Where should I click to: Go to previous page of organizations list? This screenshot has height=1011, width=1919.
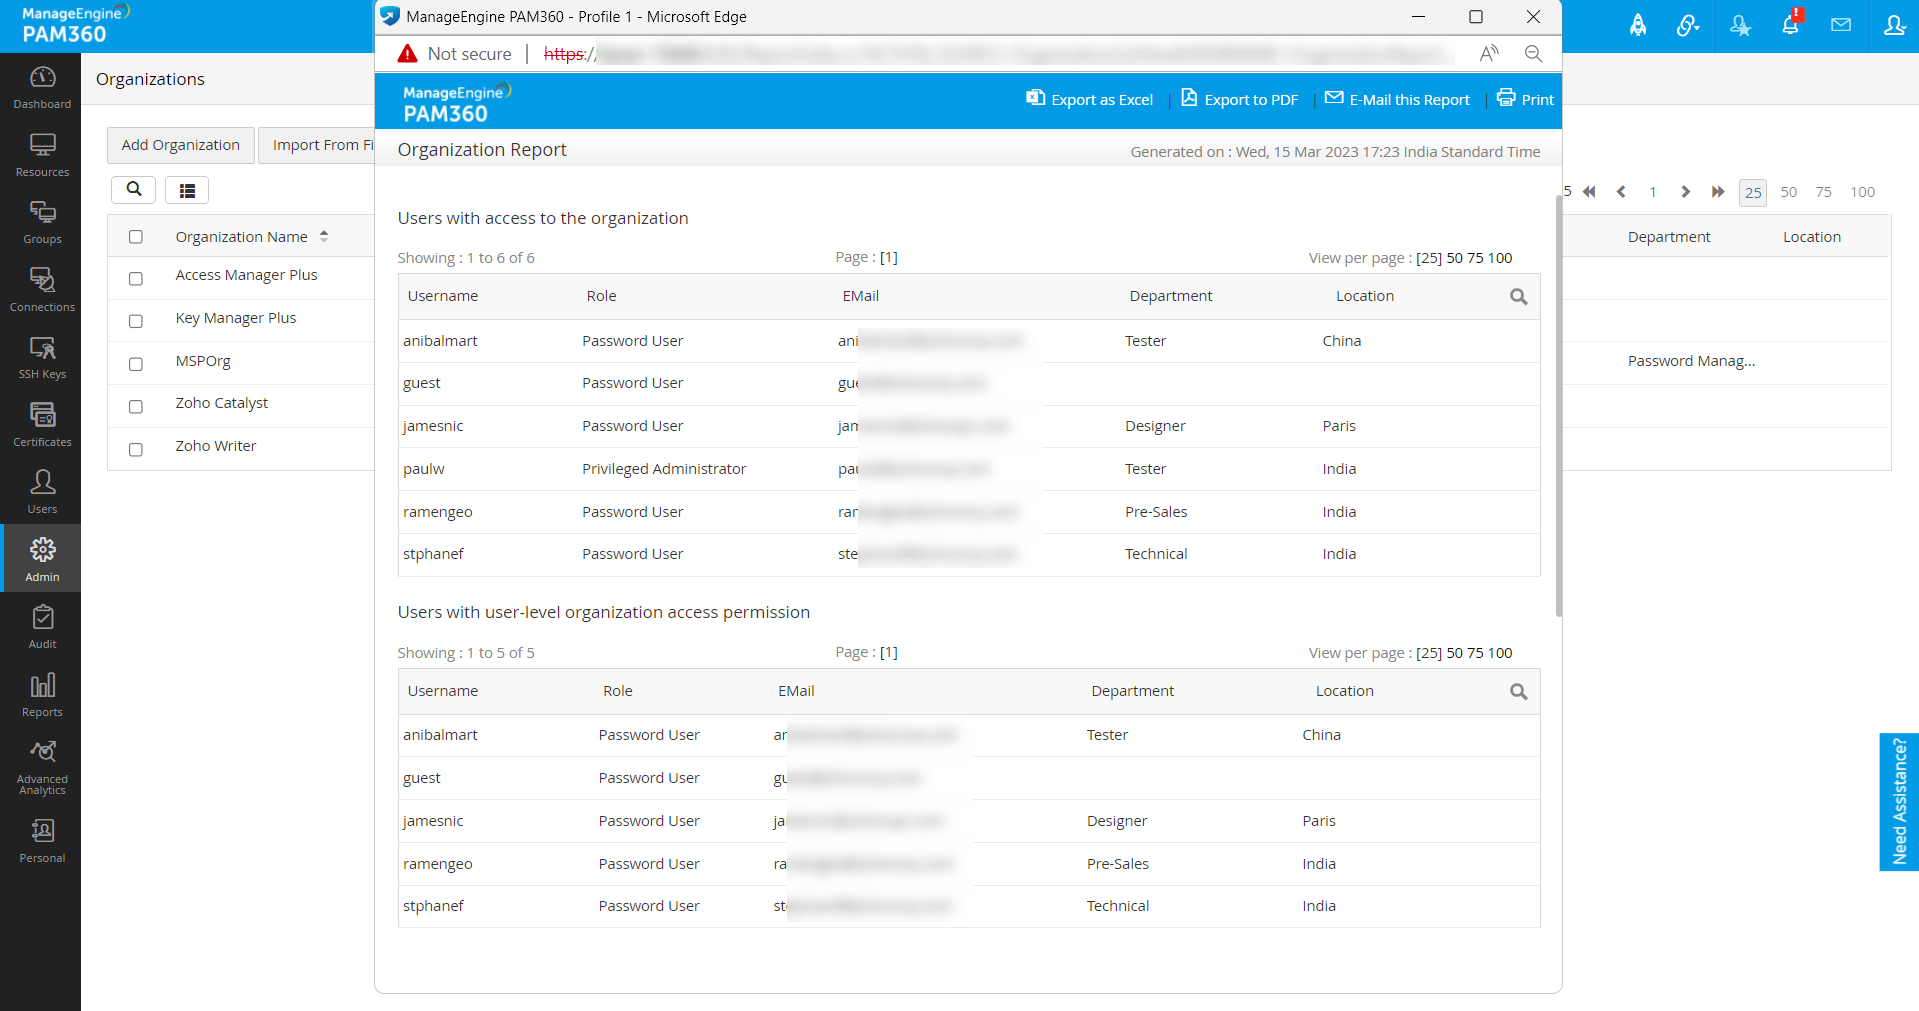point(1621,192)
